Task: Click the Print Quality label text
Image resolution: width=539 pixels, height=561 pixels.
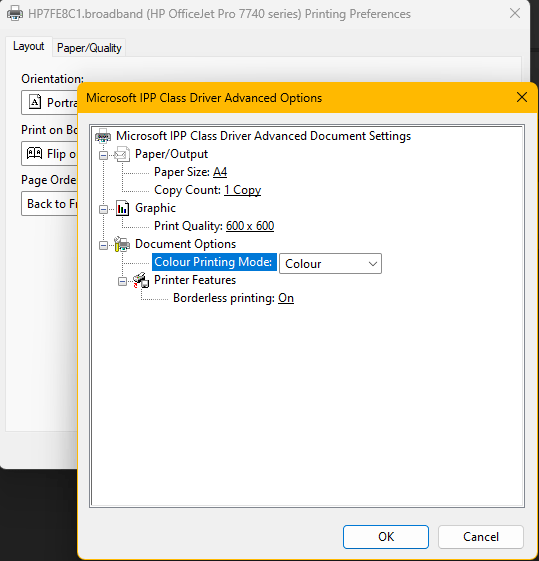Action: [188, 226]
